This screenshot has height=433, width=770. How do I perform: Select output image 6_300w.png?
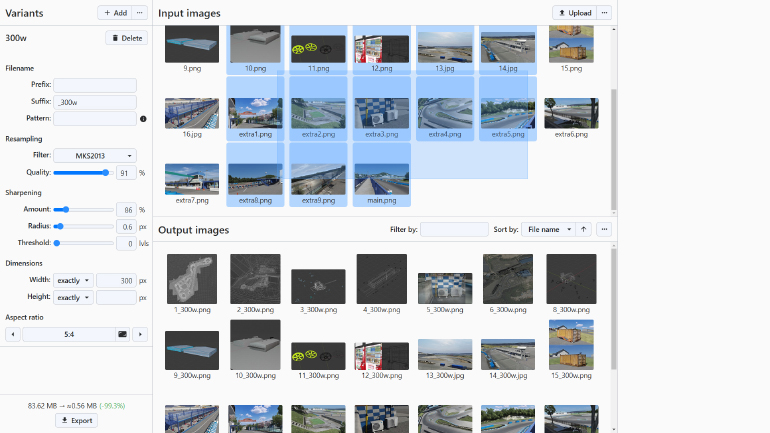tap(508, 284)
